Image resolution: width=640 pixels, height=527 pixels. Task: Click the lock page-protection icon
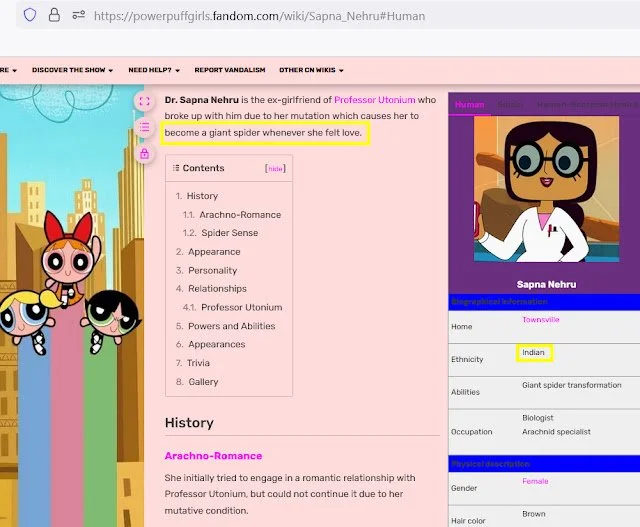point(144,154)
